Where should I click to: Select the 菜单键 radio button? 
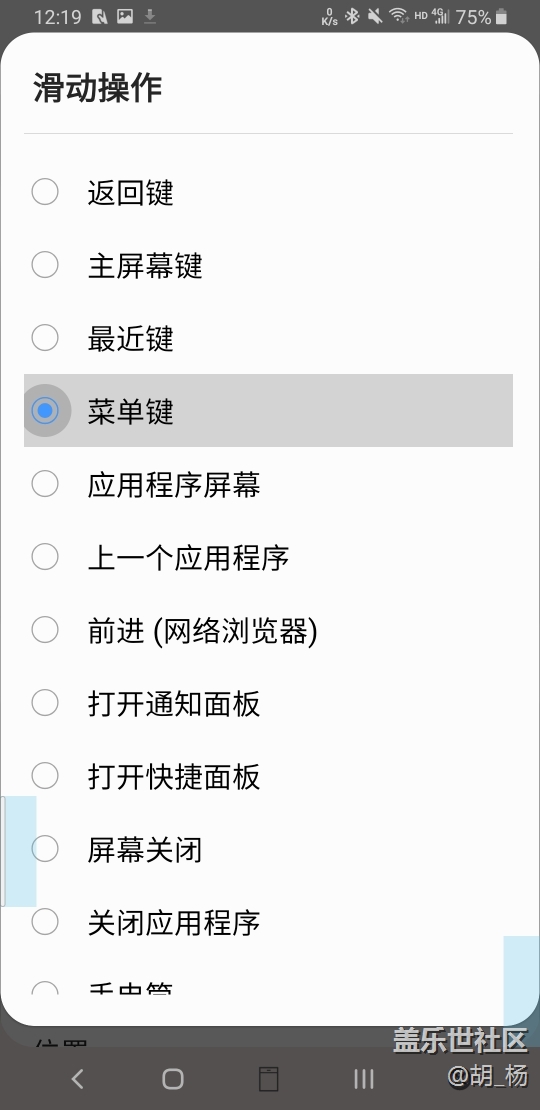point(268,411)
